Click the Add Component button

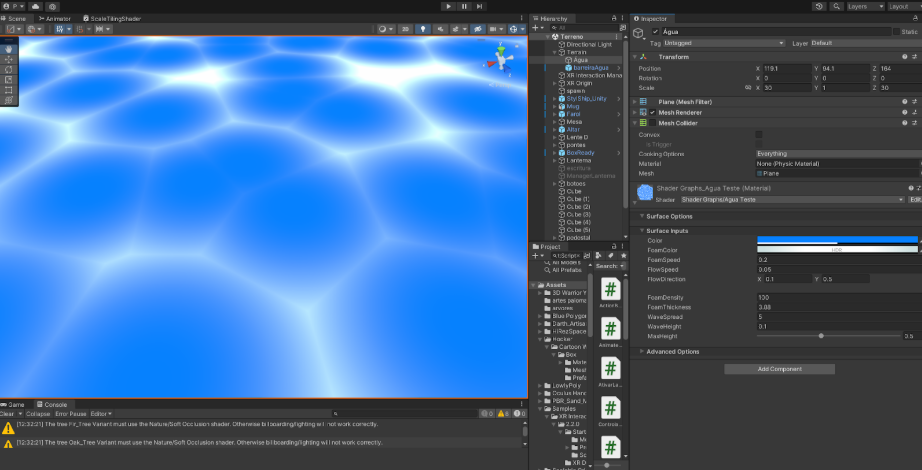coord(779,369)
